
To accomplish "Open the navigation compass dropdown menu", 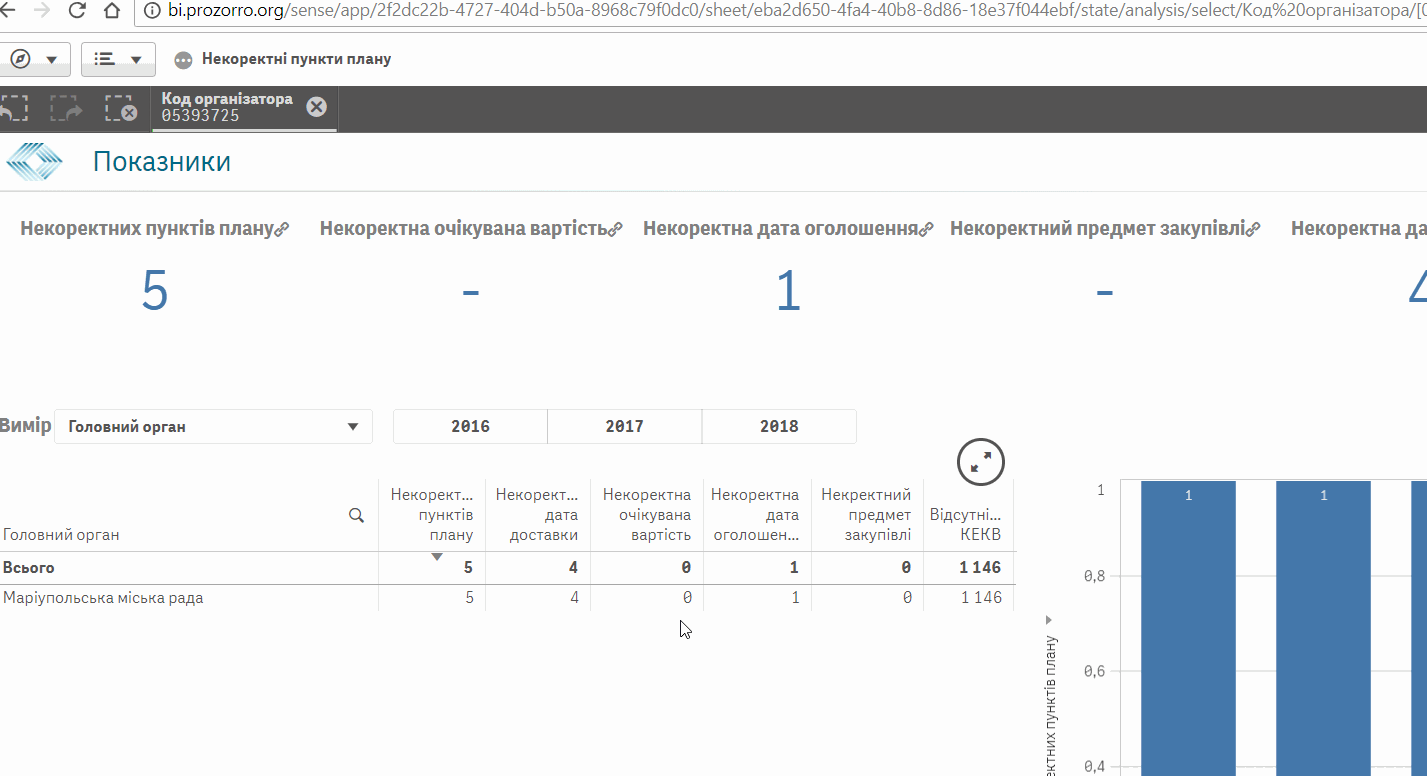I will 33,59.
